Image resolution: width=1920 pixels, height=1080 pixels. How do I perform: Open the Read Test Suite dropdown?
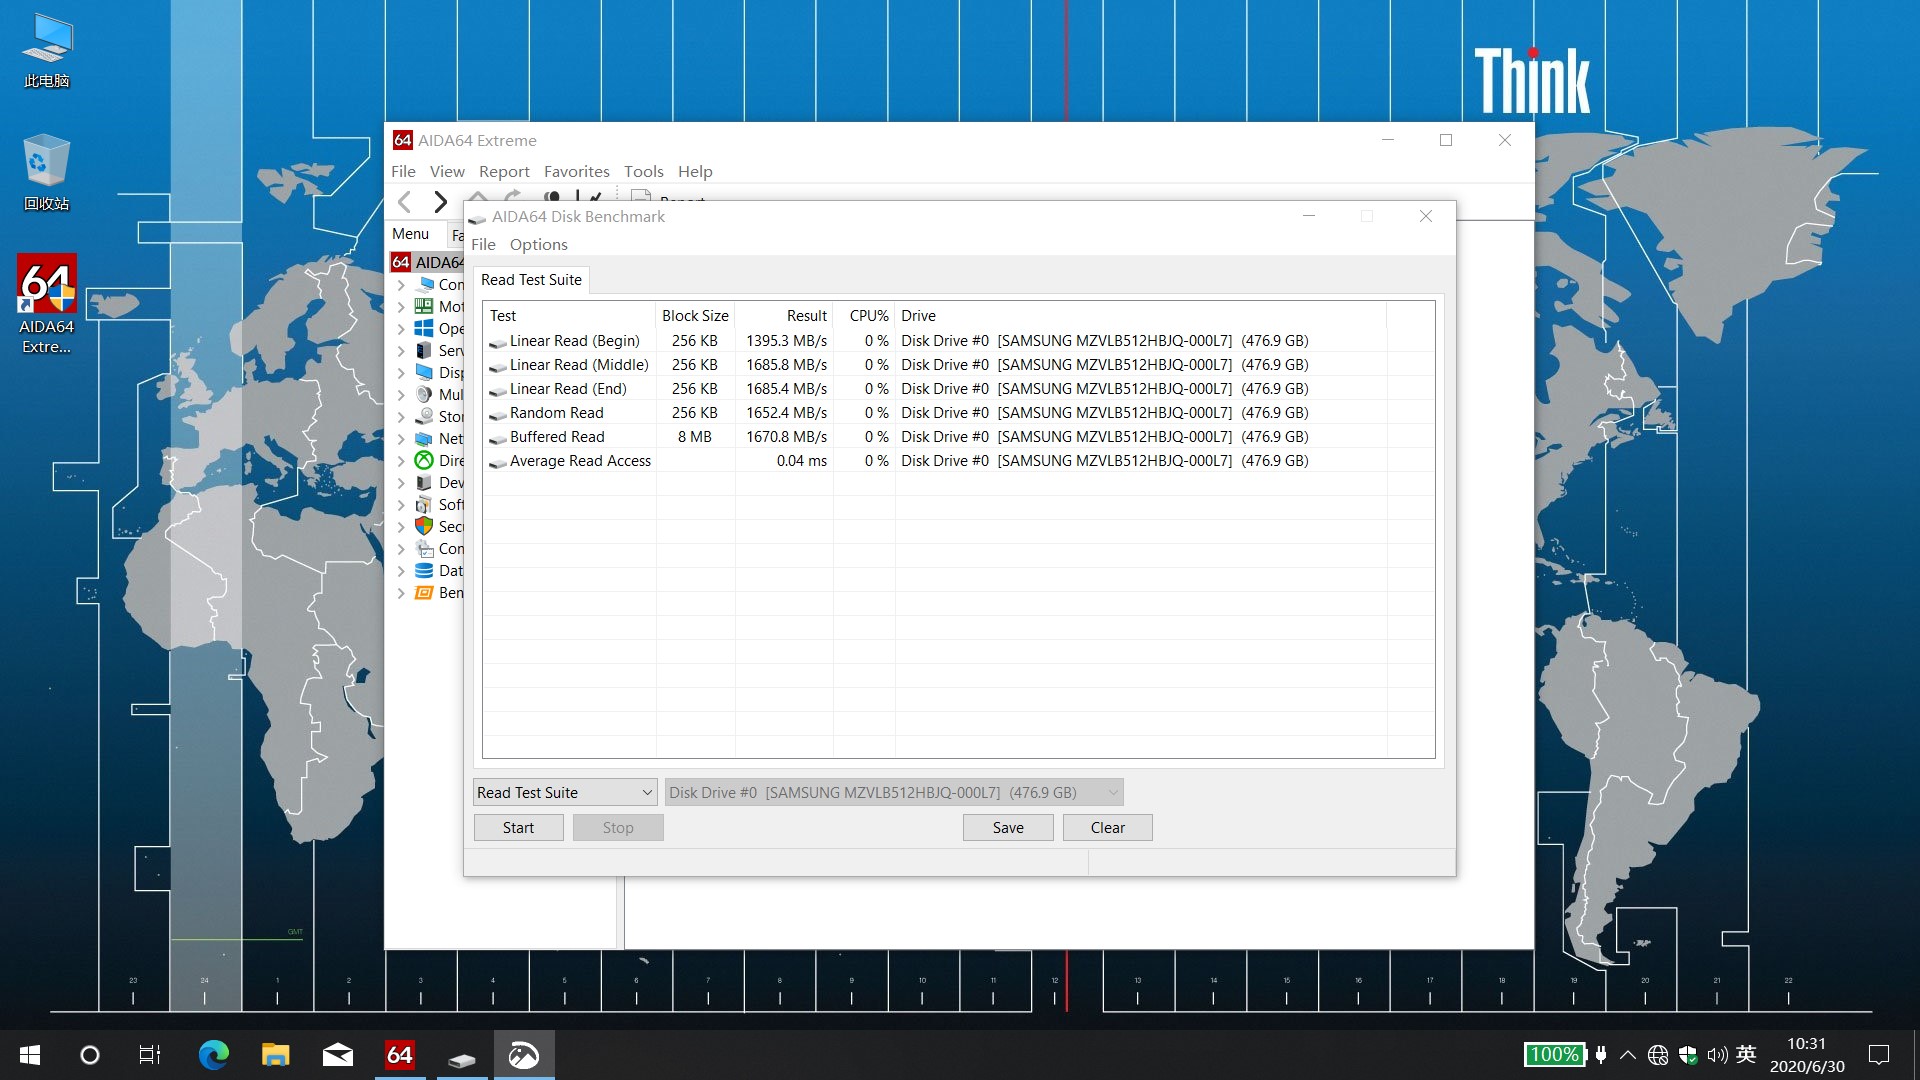pos(565,792)
